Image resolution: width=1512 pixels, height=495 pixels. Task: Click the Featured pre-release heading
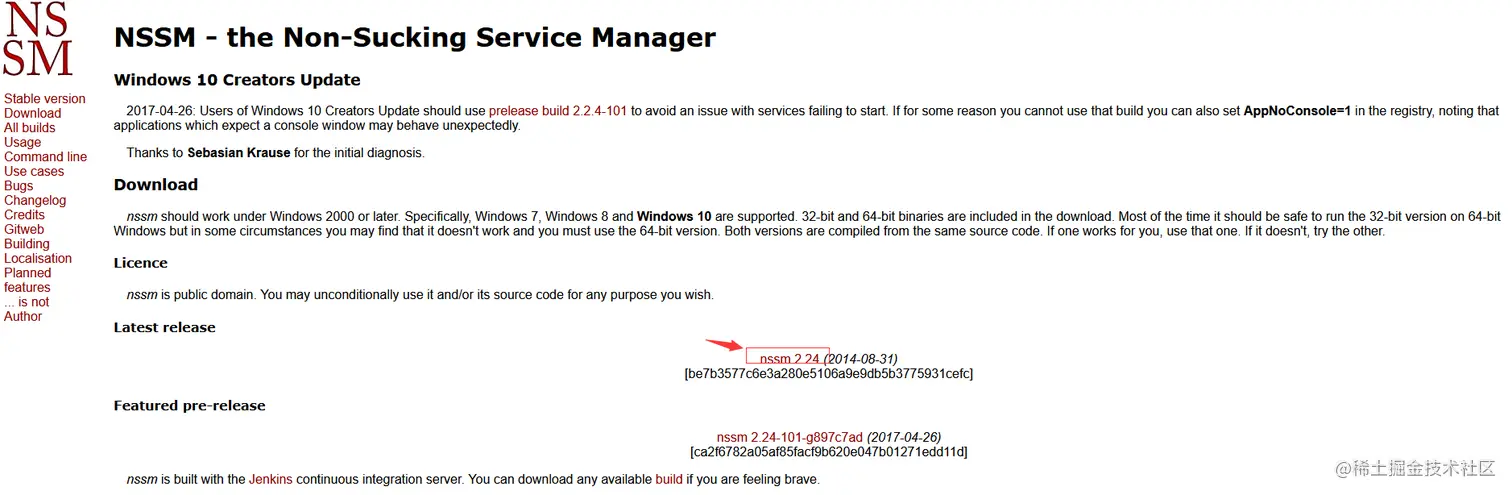click(x=190, y=406)
